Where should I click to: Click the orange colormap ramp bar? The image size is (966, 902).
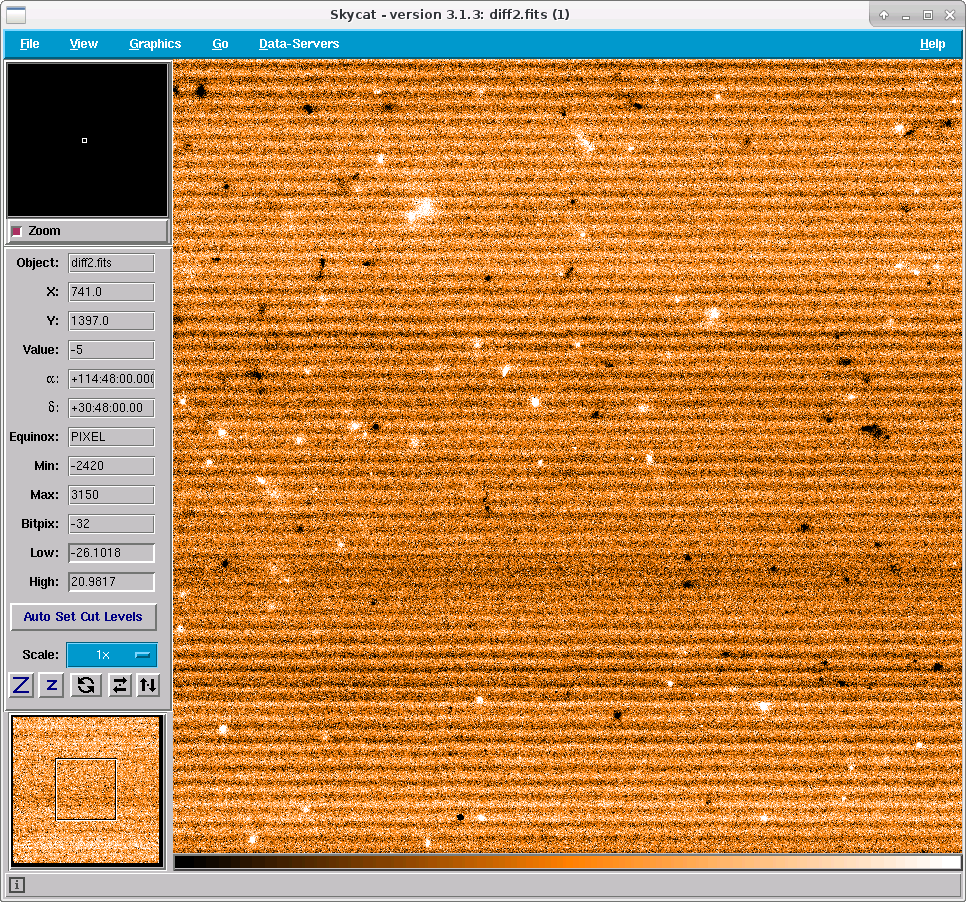pos(567,861)
